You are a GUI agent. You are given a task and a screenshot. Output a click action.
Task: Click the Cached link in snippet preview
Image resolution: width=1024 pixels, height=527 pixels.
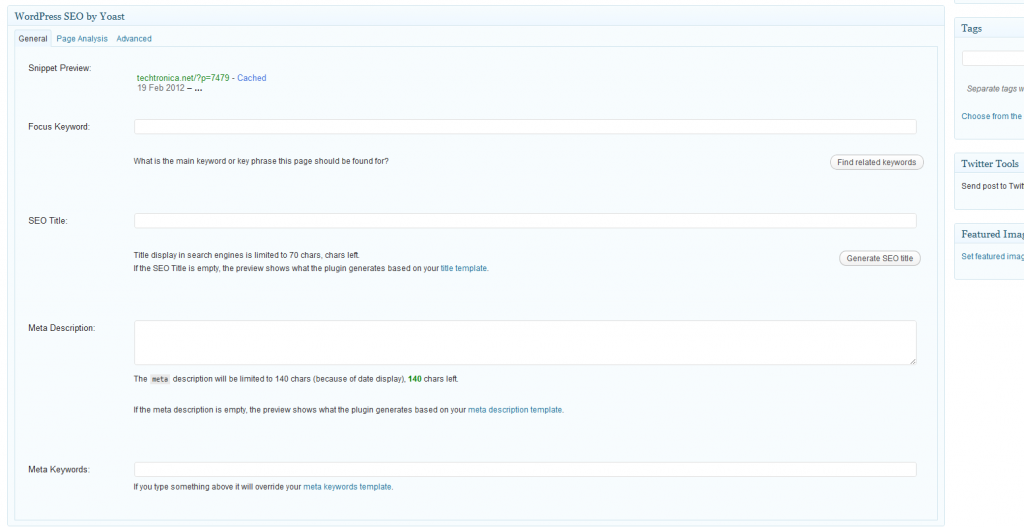coord(252,78)
